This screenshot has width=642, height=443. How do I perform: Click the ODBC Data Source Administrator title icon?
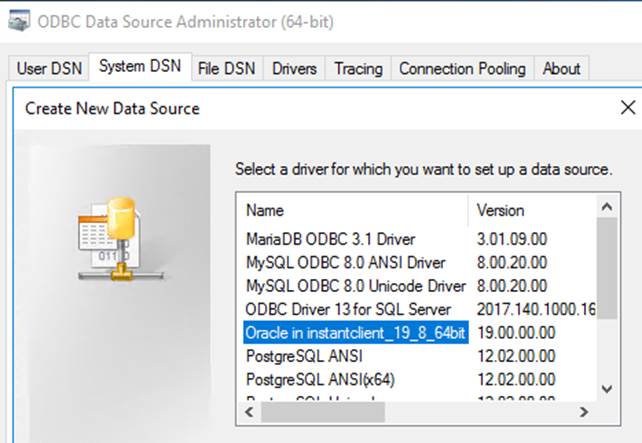coord(19,21)
